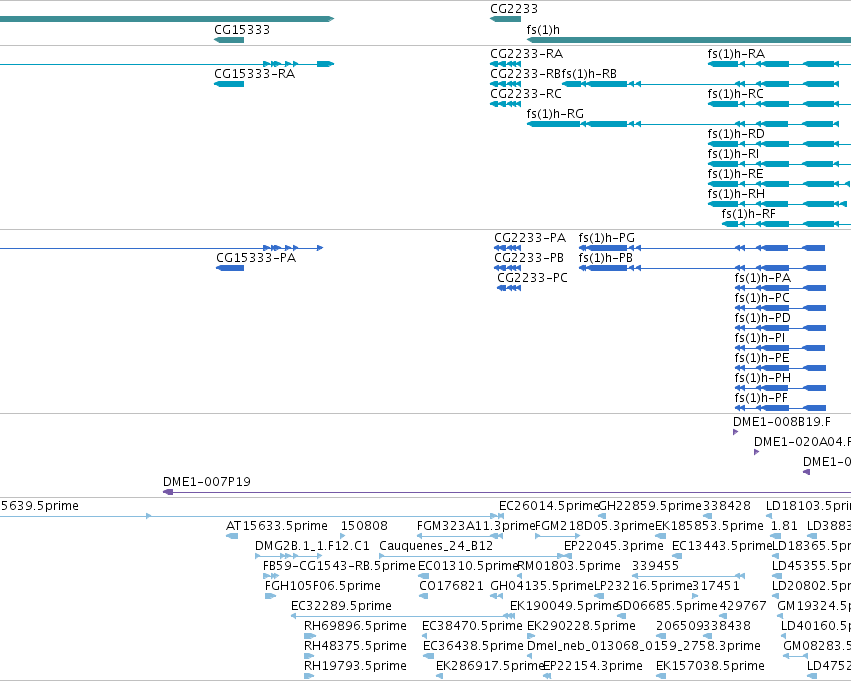The width and height of the screenshot is (851, 681).
Task: Click the SD06685.5prime EST label
Action: (668, 607)
